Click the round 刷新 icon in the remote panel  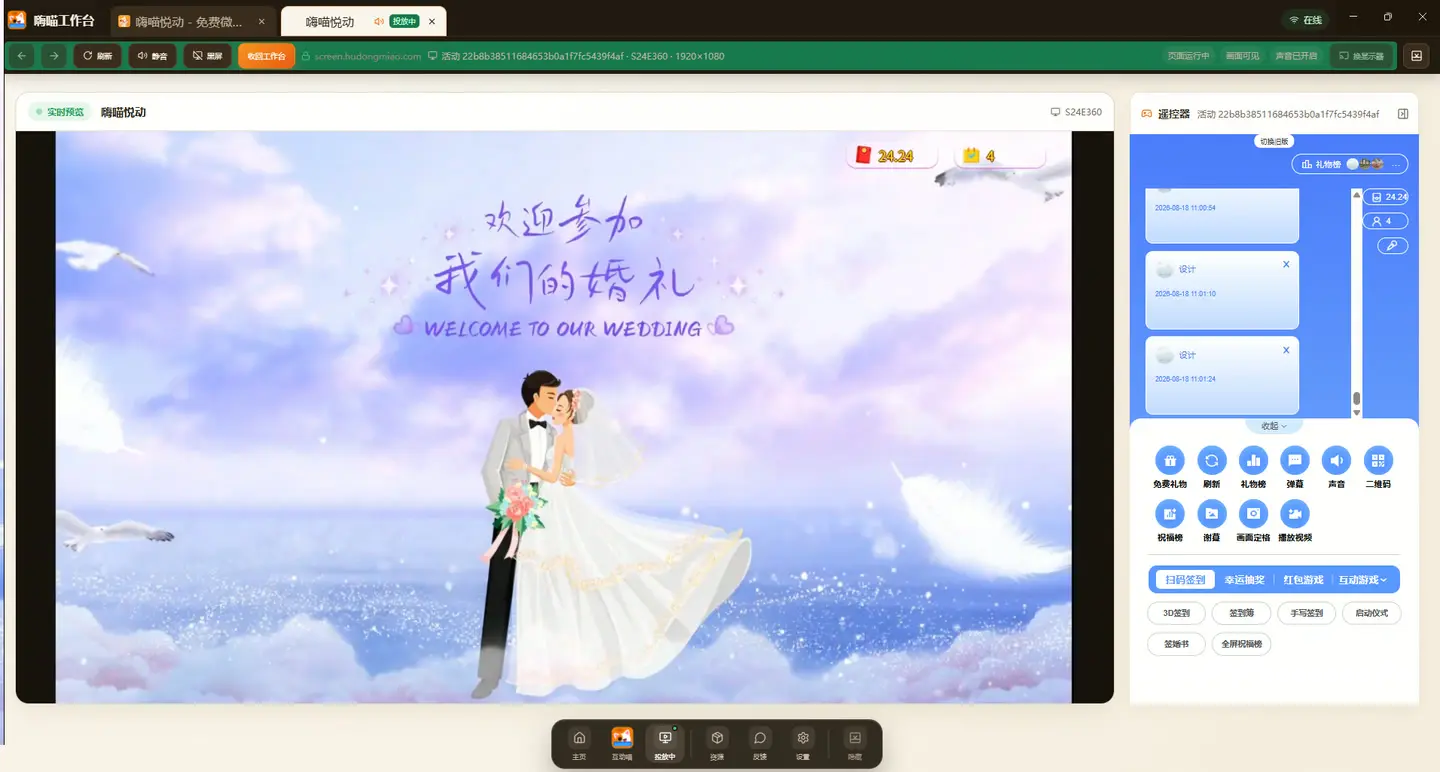(1212, 460)
